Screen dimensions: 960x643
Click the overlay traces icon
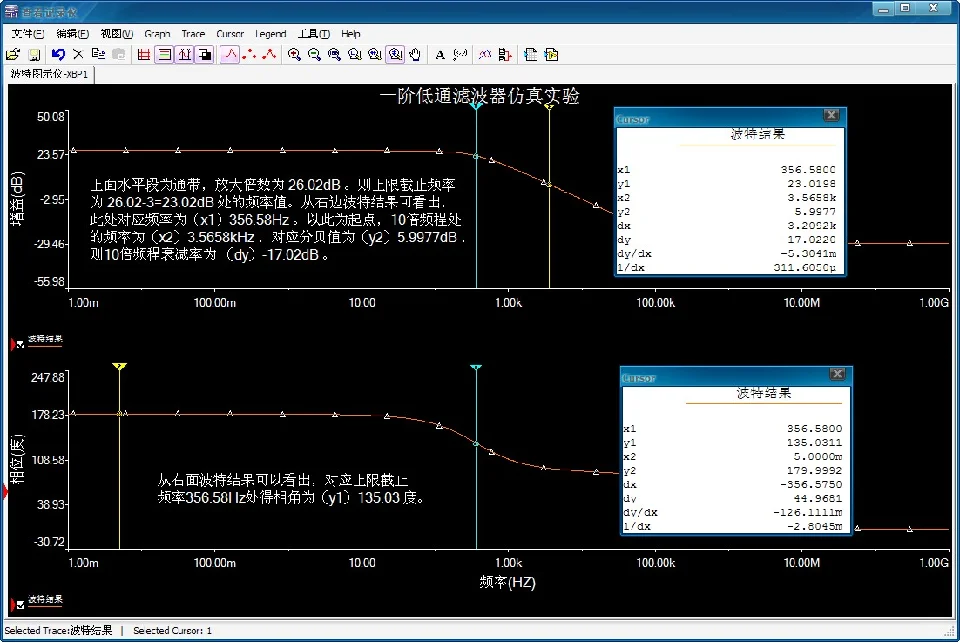tap(485, 55)
